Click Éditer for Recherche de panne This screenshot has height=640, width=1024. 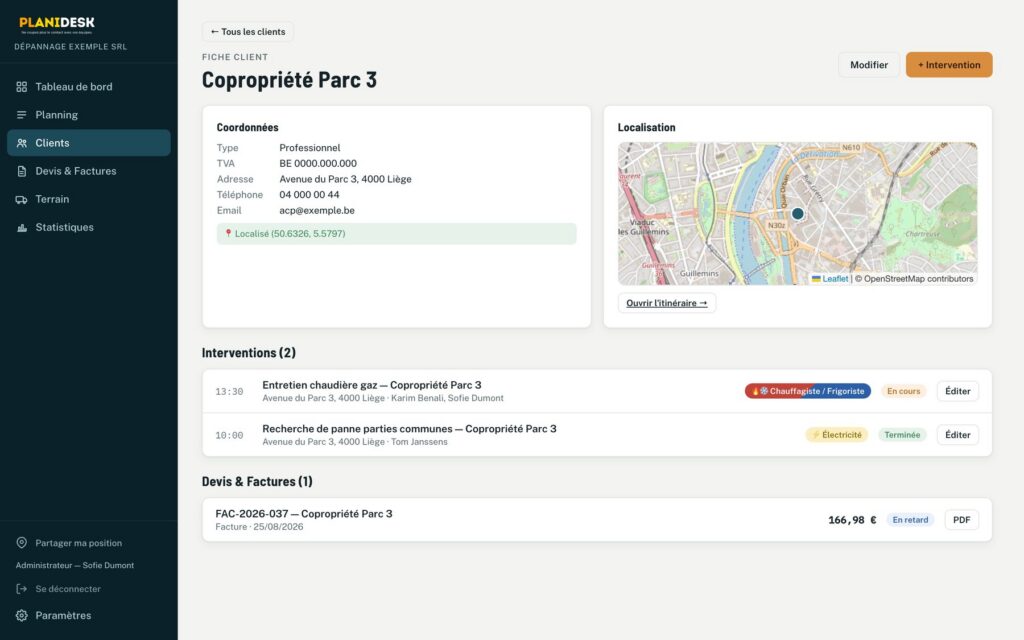tap(957, 435)
